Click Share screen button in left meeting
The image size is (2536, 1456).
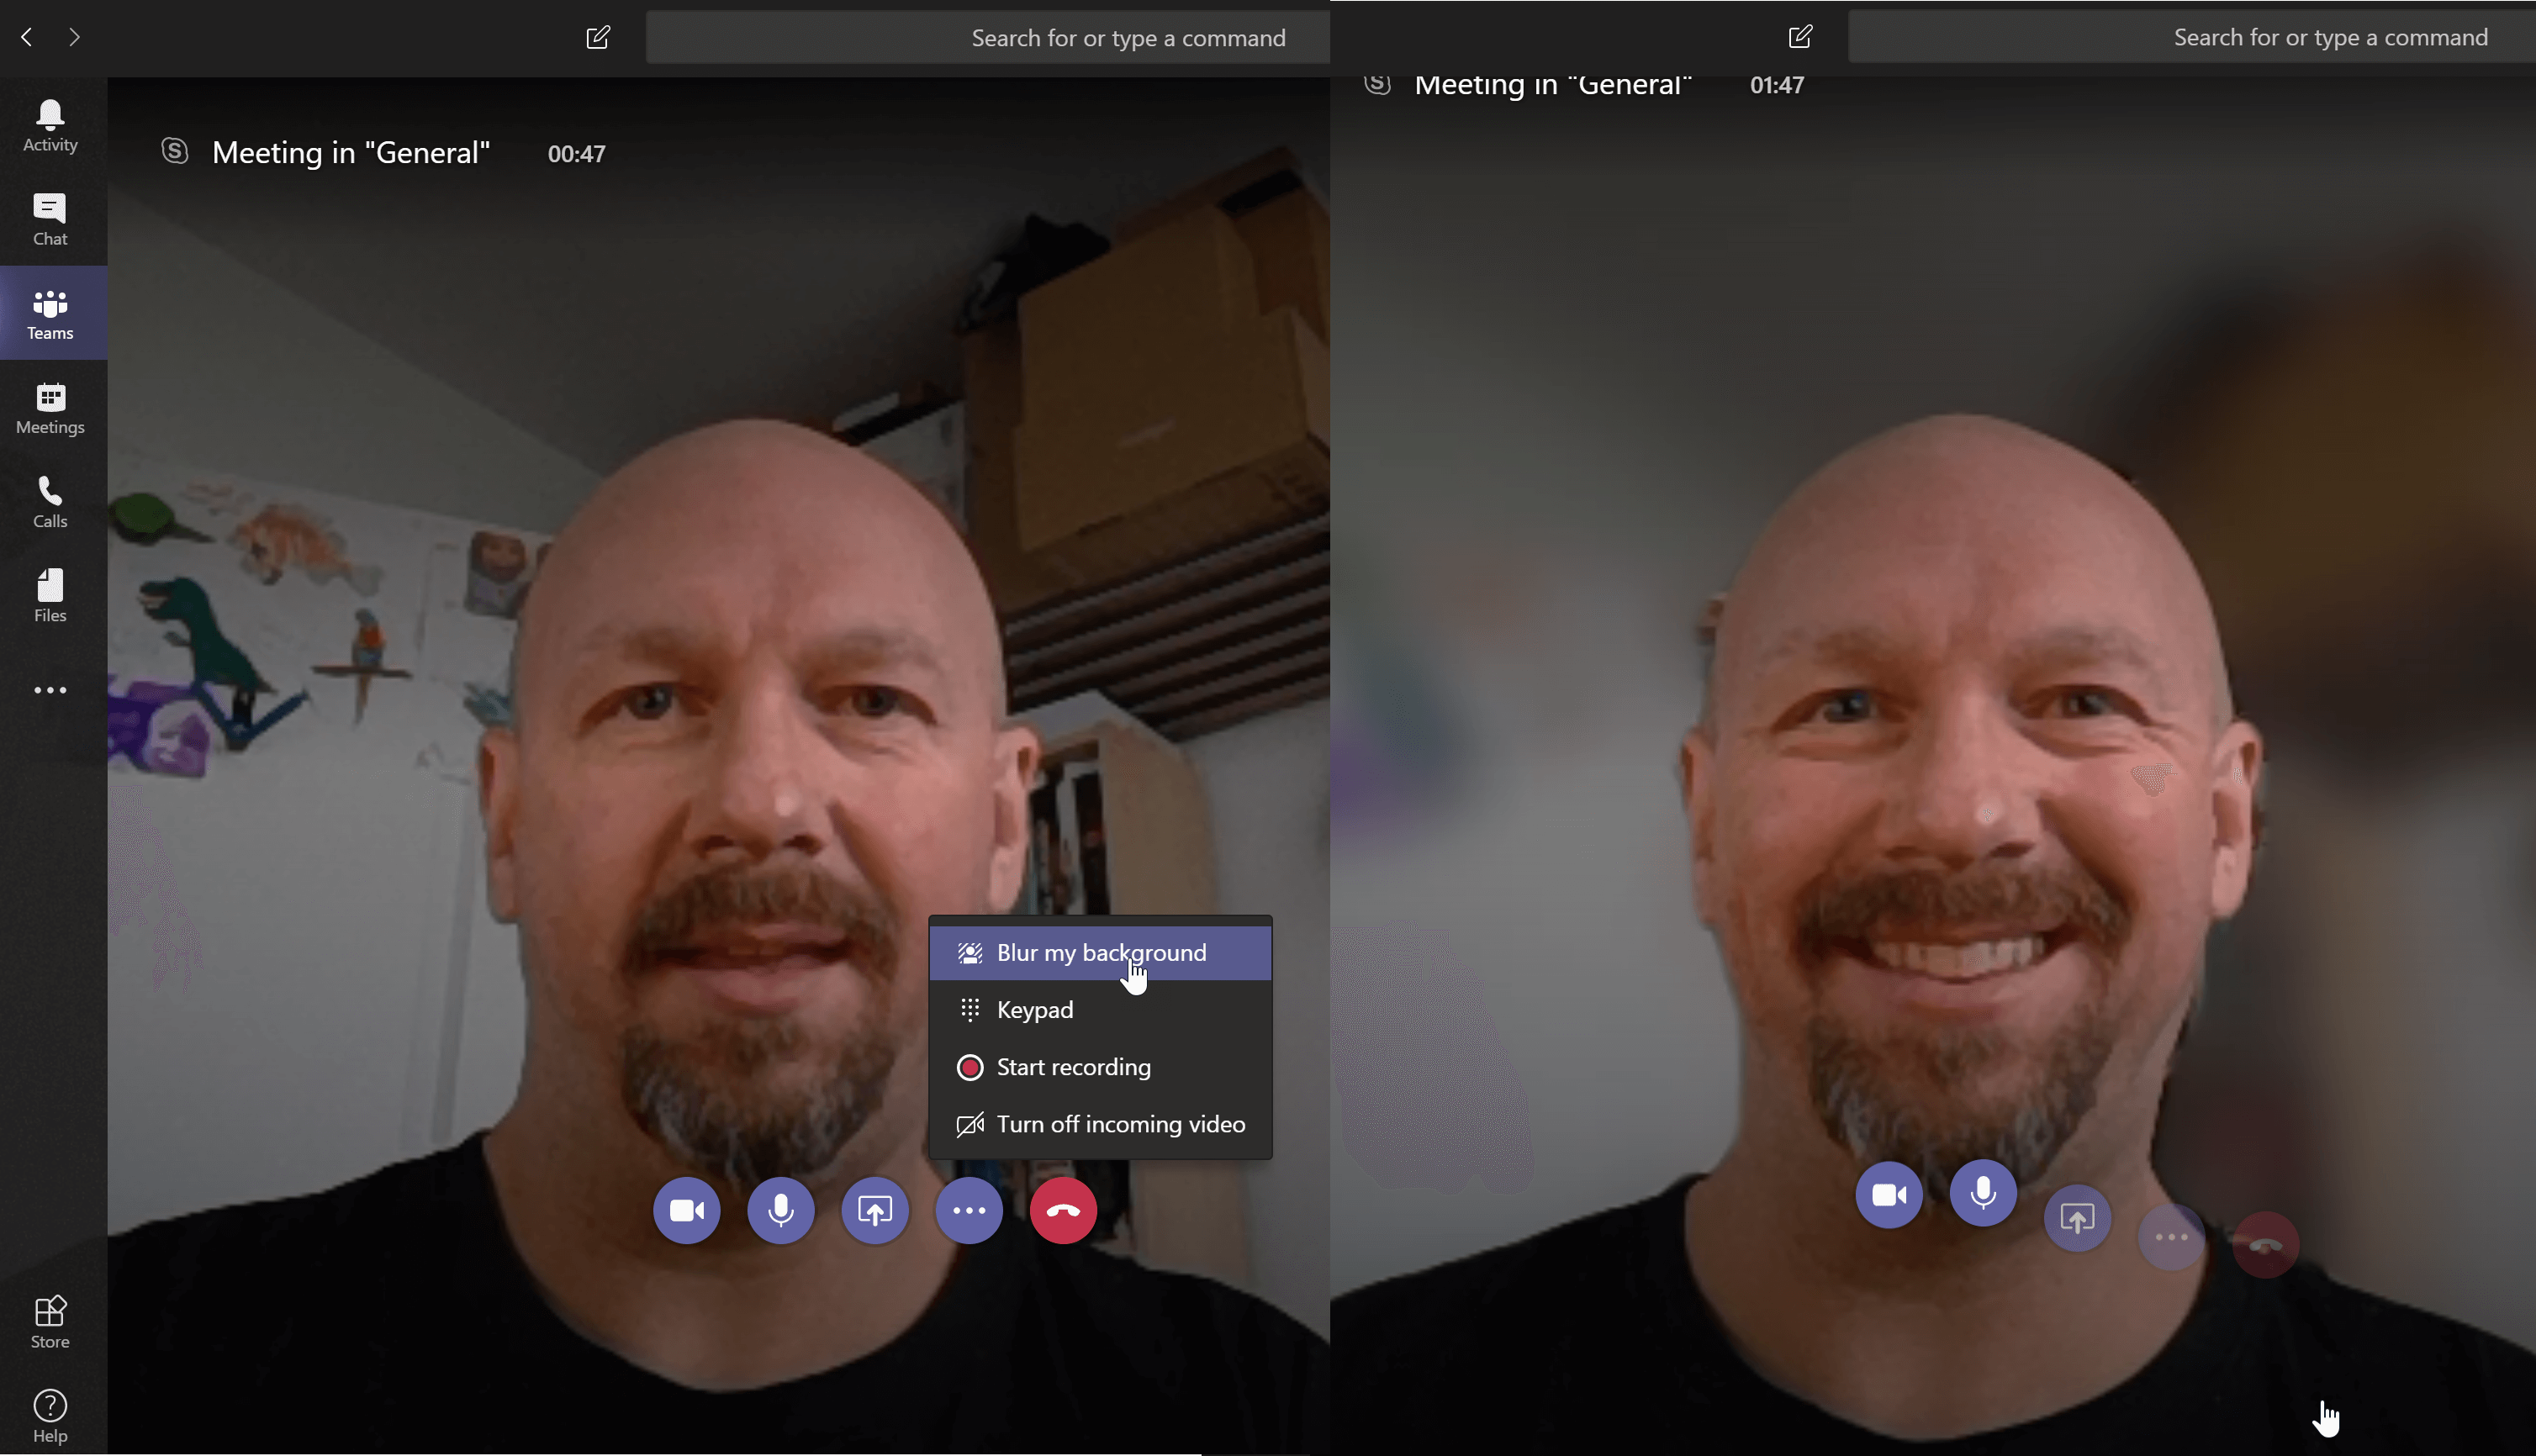(x=875, y=1210)
